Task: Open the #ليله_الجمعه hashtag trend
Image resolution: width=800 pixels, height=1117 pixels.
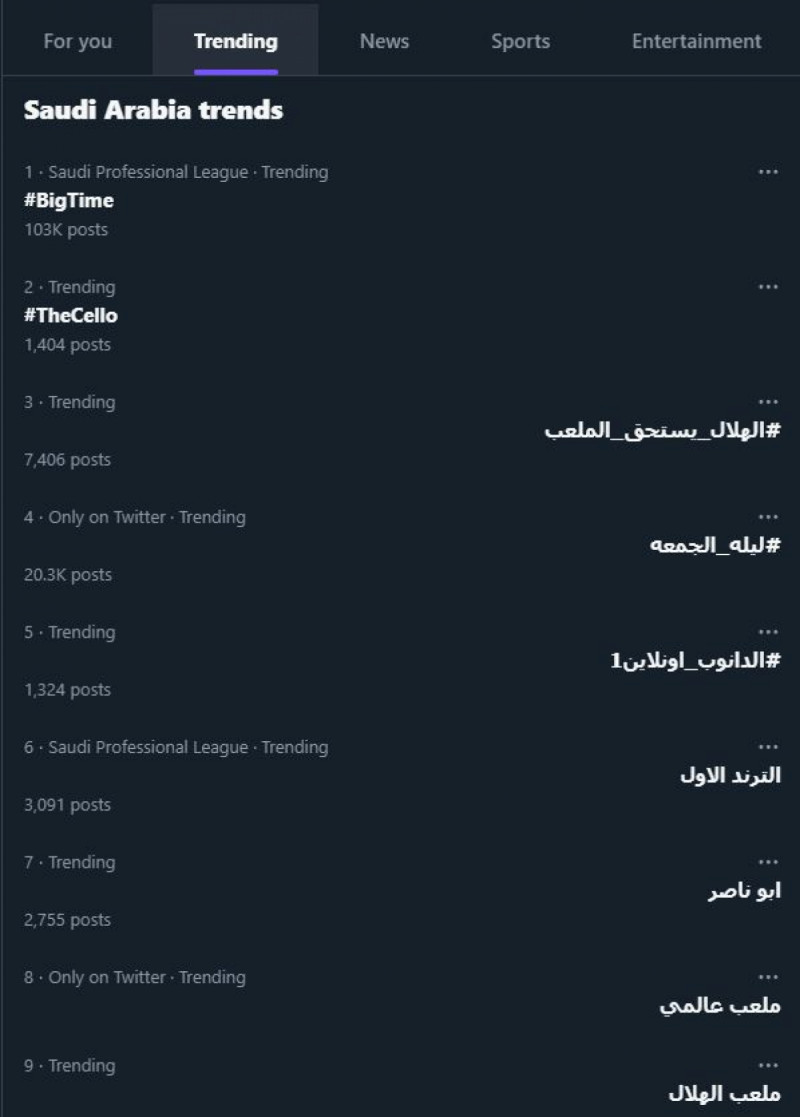Action: click(713, 545)
